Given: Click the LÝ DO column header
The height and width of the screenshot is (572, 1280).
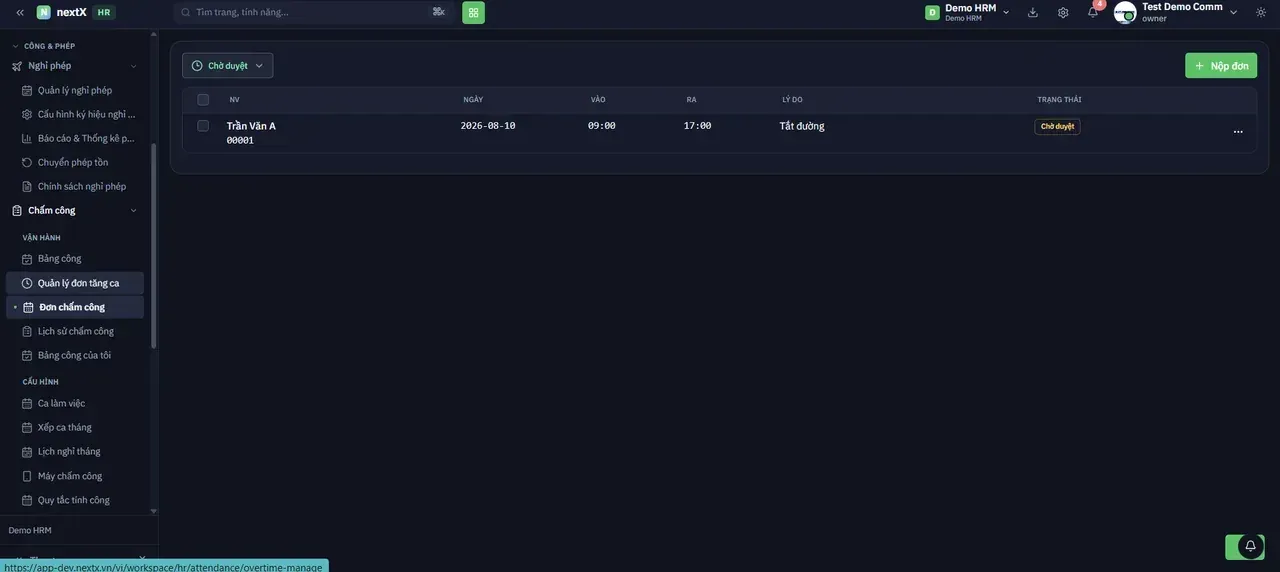Looking at the screenshot, I should click(x=792, y=100).
